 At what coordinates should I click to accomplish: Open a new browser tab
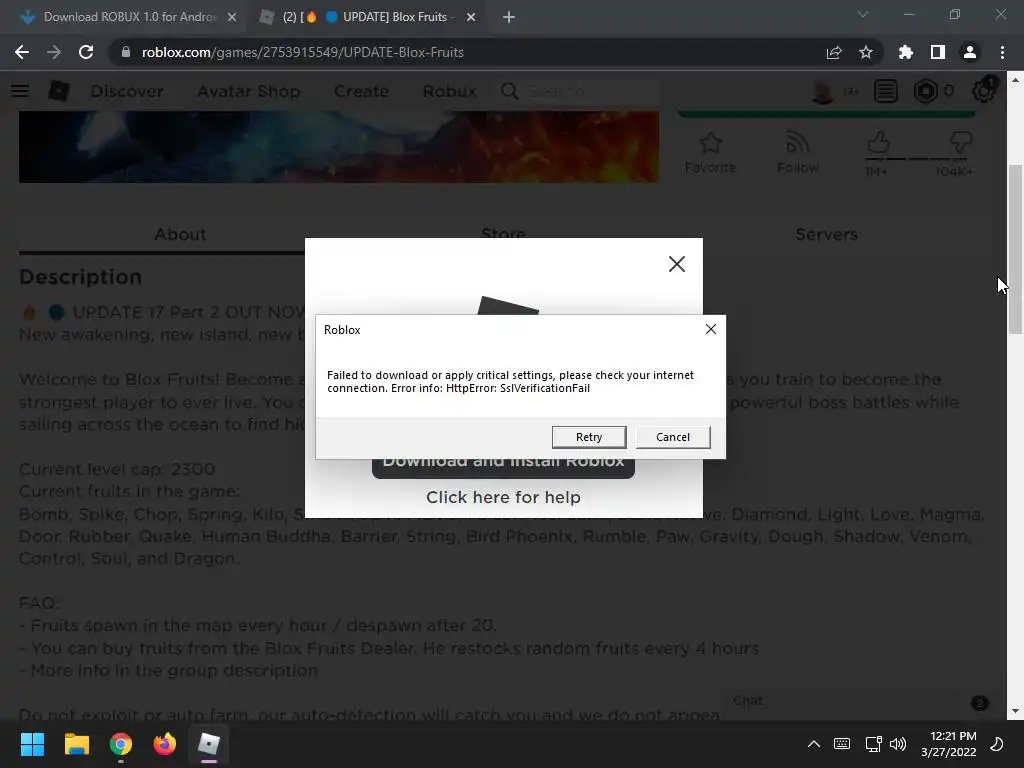509,18
